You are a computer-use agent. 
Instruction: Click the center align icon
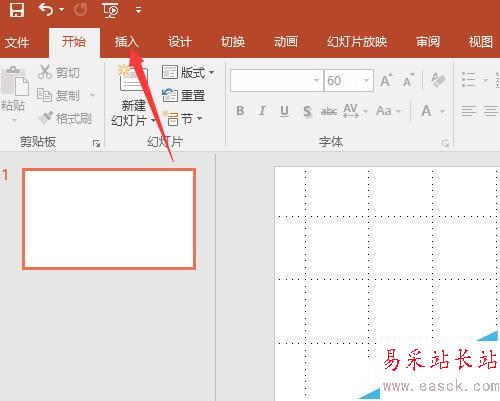[x=491, y=111]
